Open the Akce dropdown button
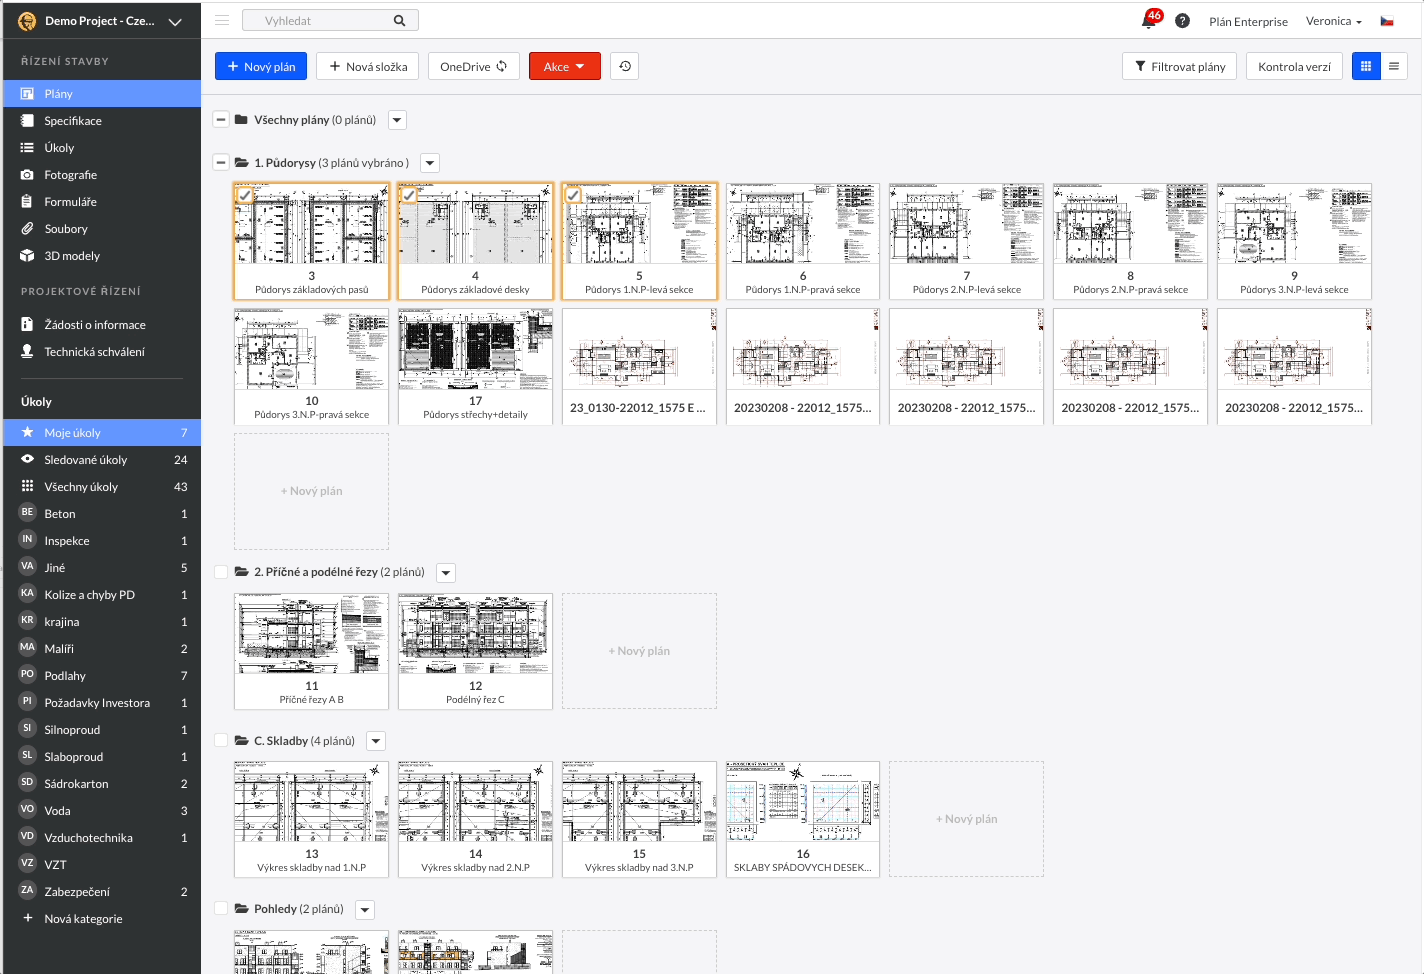Image resolution: width=1424 pixels, height=974 pixels. tap(565, 66)
